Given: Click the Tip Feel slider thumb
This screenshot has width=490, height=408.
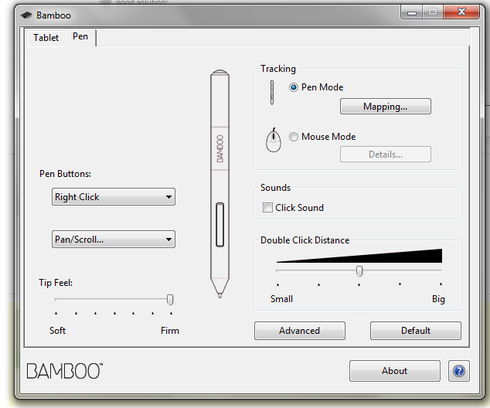Looking at the screenshot, I should click(x=170, y=299).
